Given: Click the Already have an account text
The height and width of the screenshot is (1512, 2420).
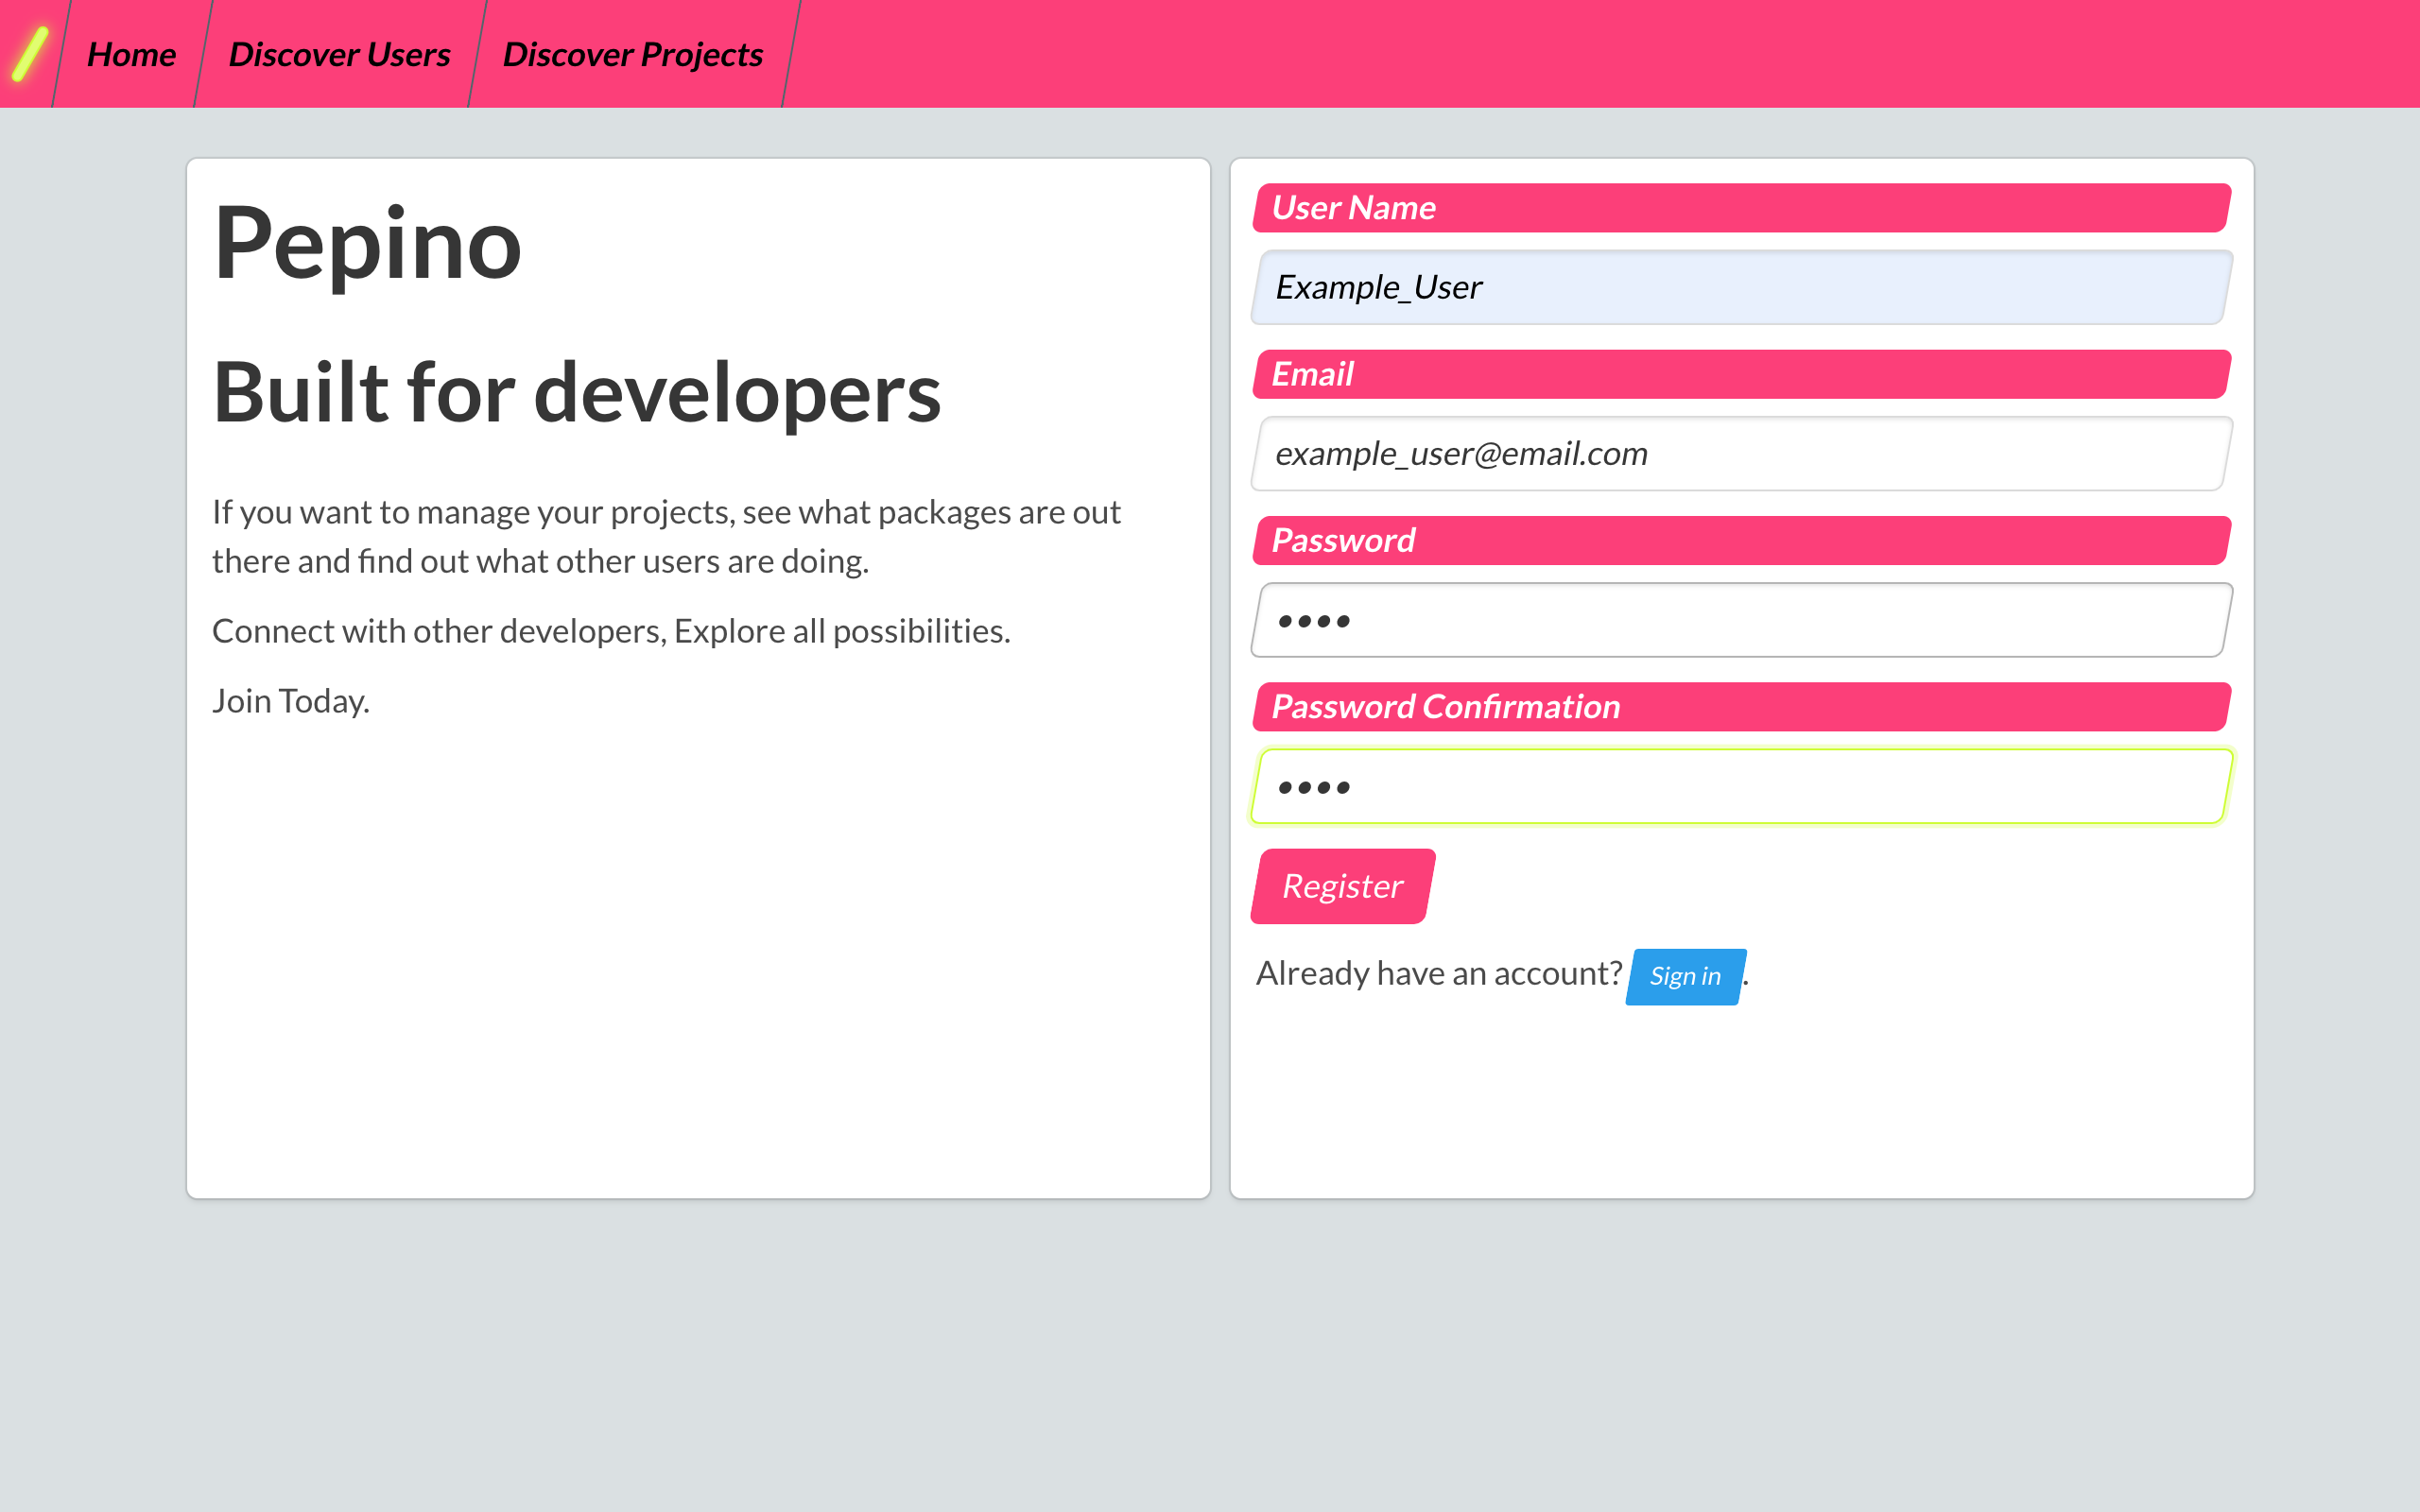Looking at the screenshot, I should 1438,972.
